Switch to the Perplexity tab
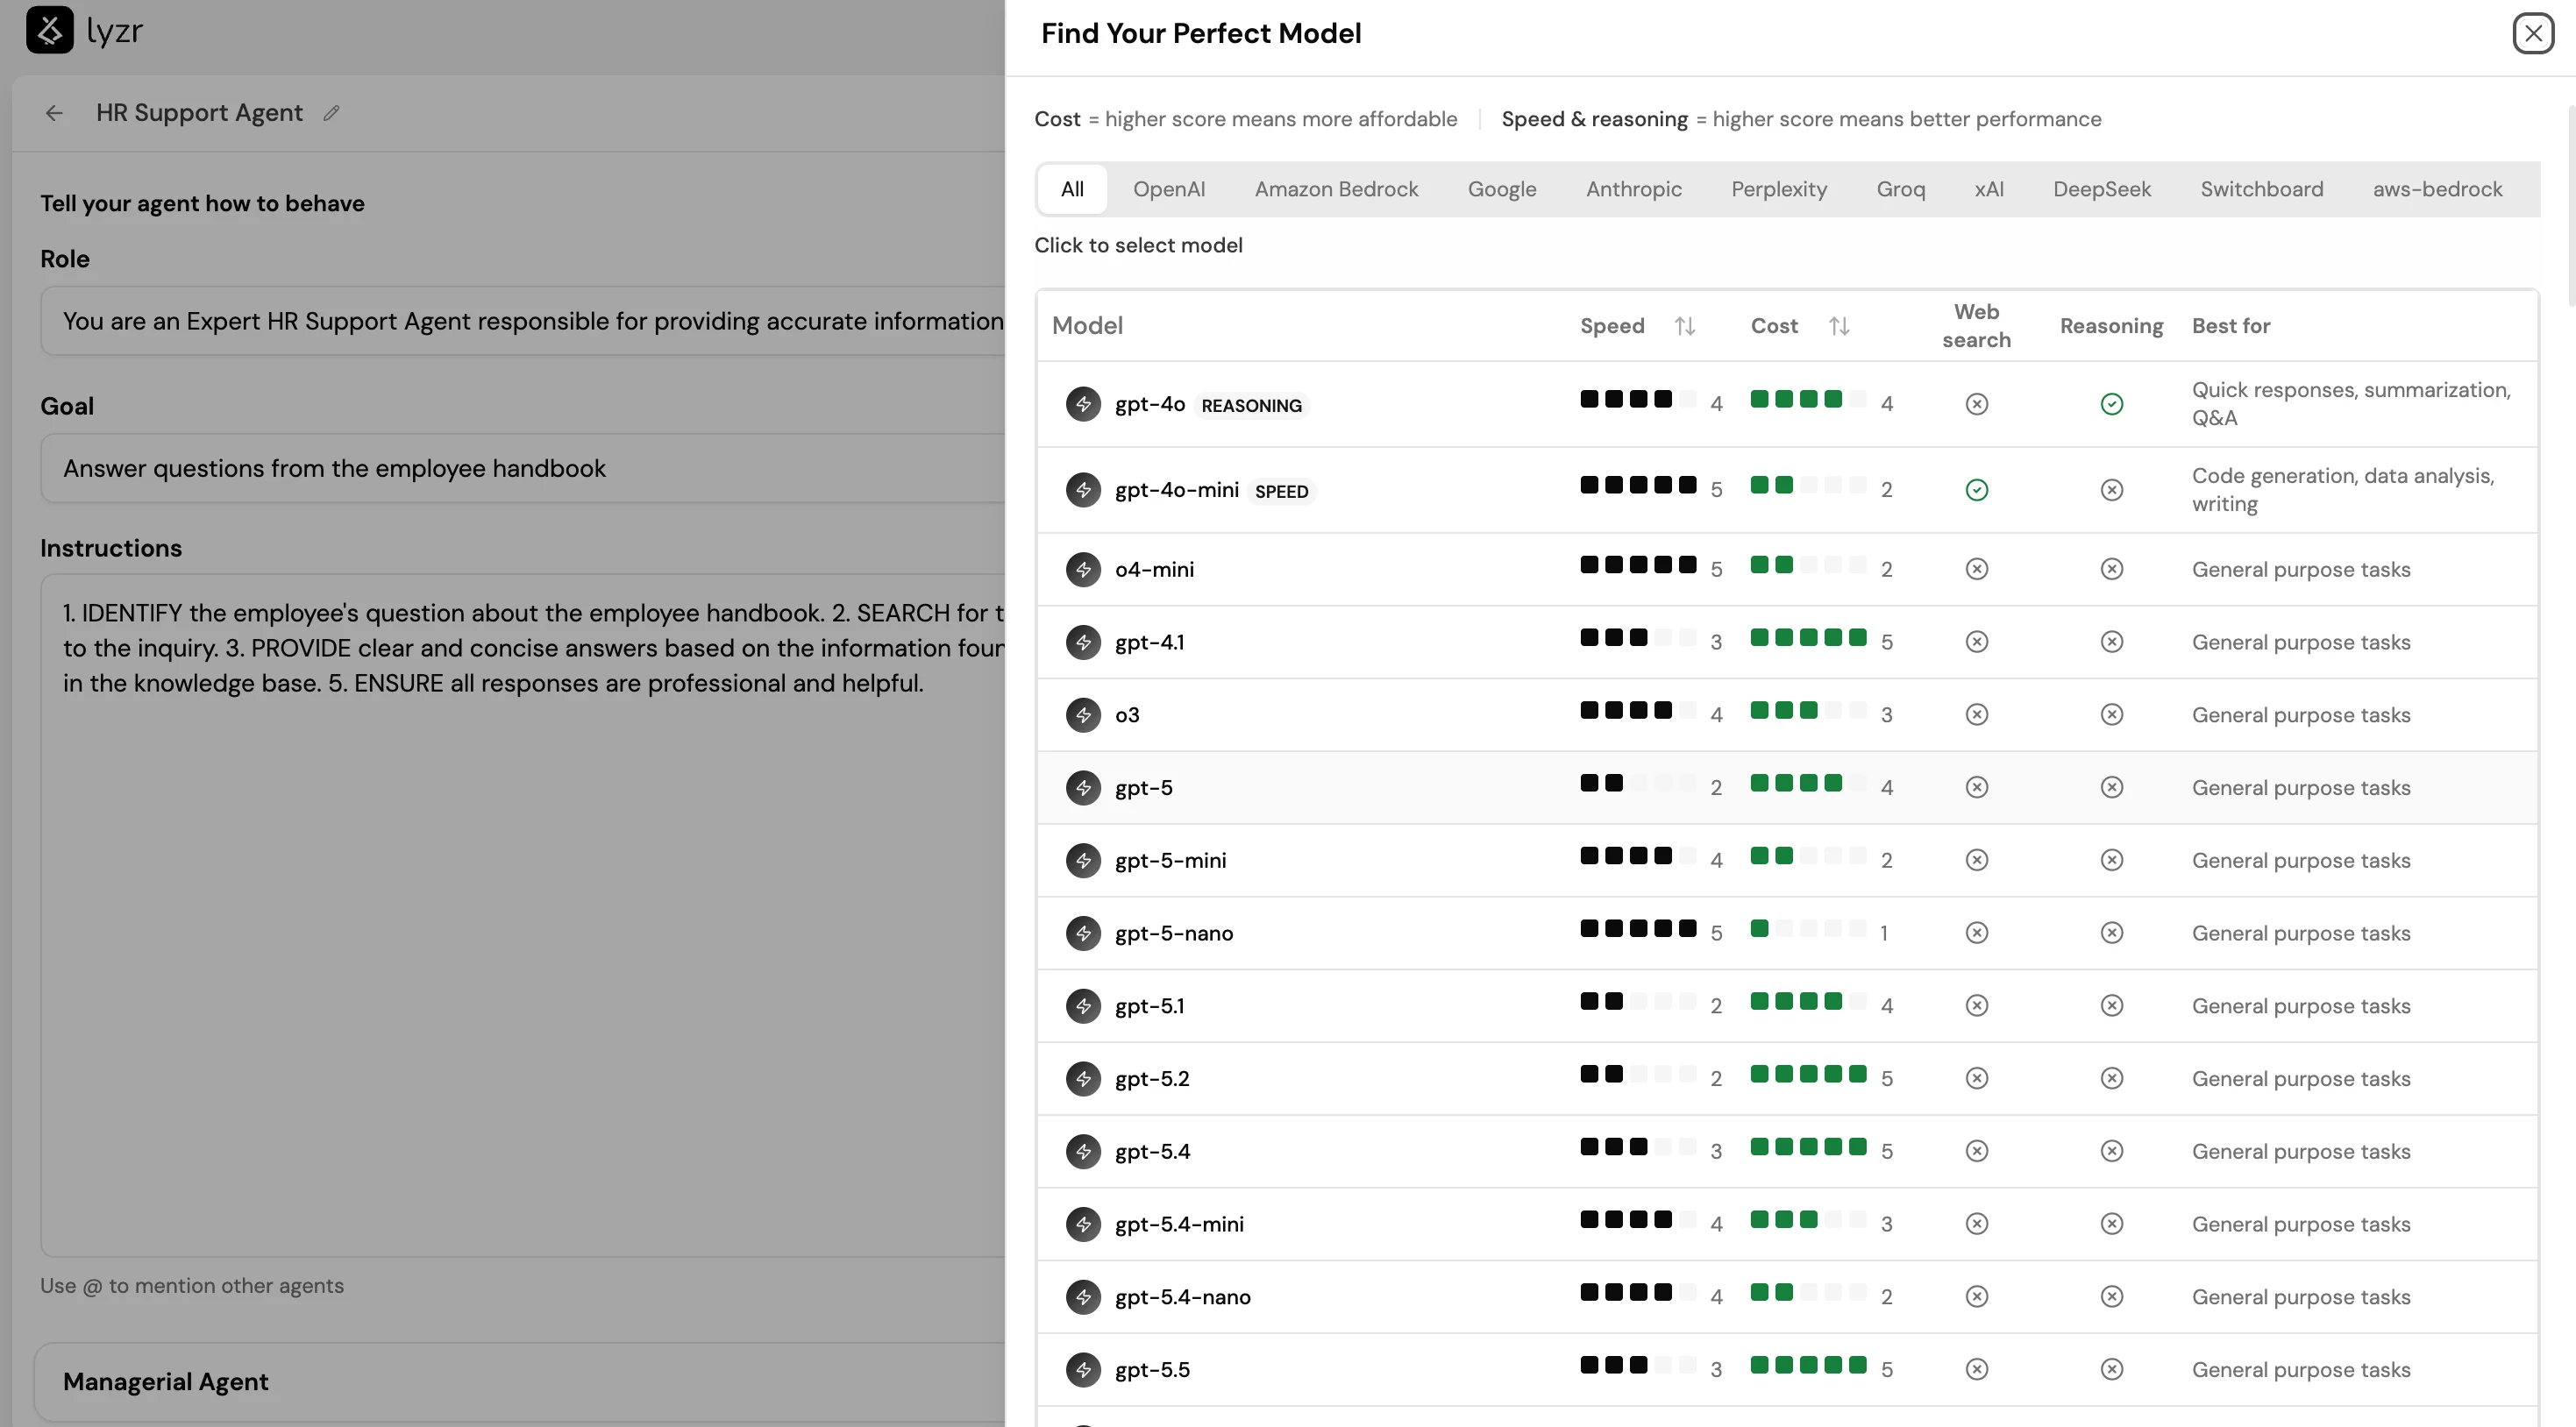This screenshot has width=2576, height=1427. pyautogui.click(x=1779, y=189)
